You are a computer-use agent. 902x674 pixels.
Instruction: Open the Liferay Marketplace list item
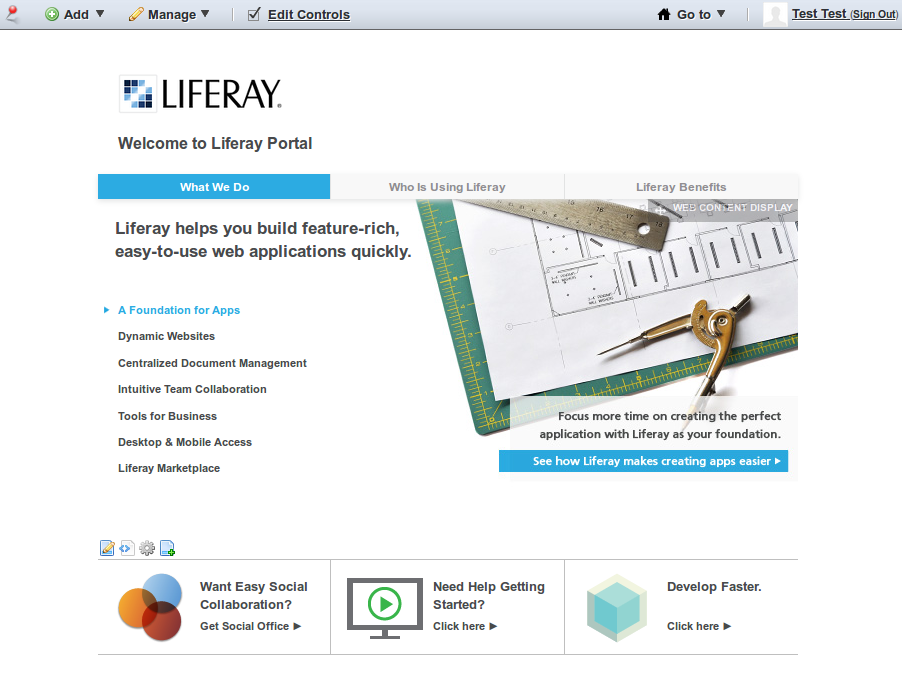click(169, 468)
